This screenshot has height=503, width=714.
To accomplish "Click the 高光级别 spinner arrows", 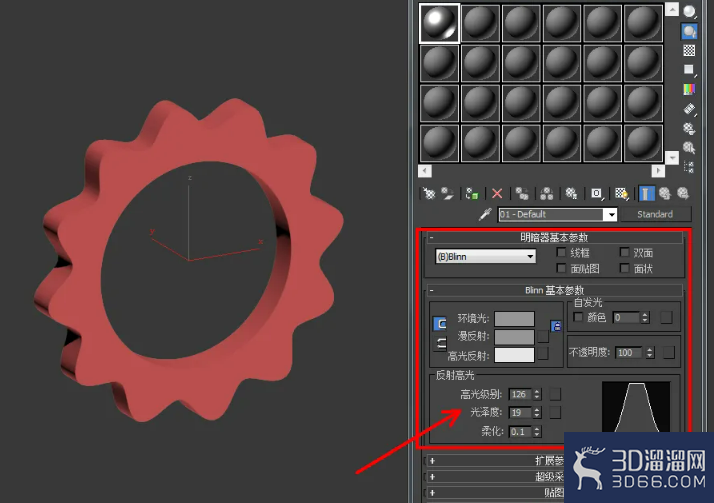I will tap(537, 394).
